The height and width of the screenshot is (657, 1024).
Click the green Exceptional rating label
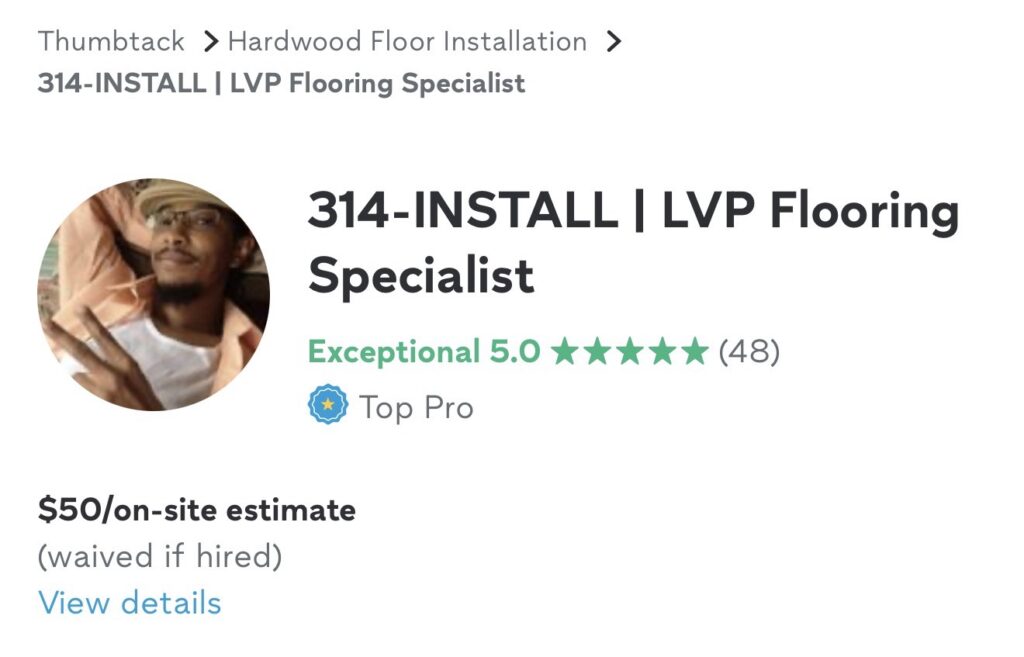[x=393, y=352]
